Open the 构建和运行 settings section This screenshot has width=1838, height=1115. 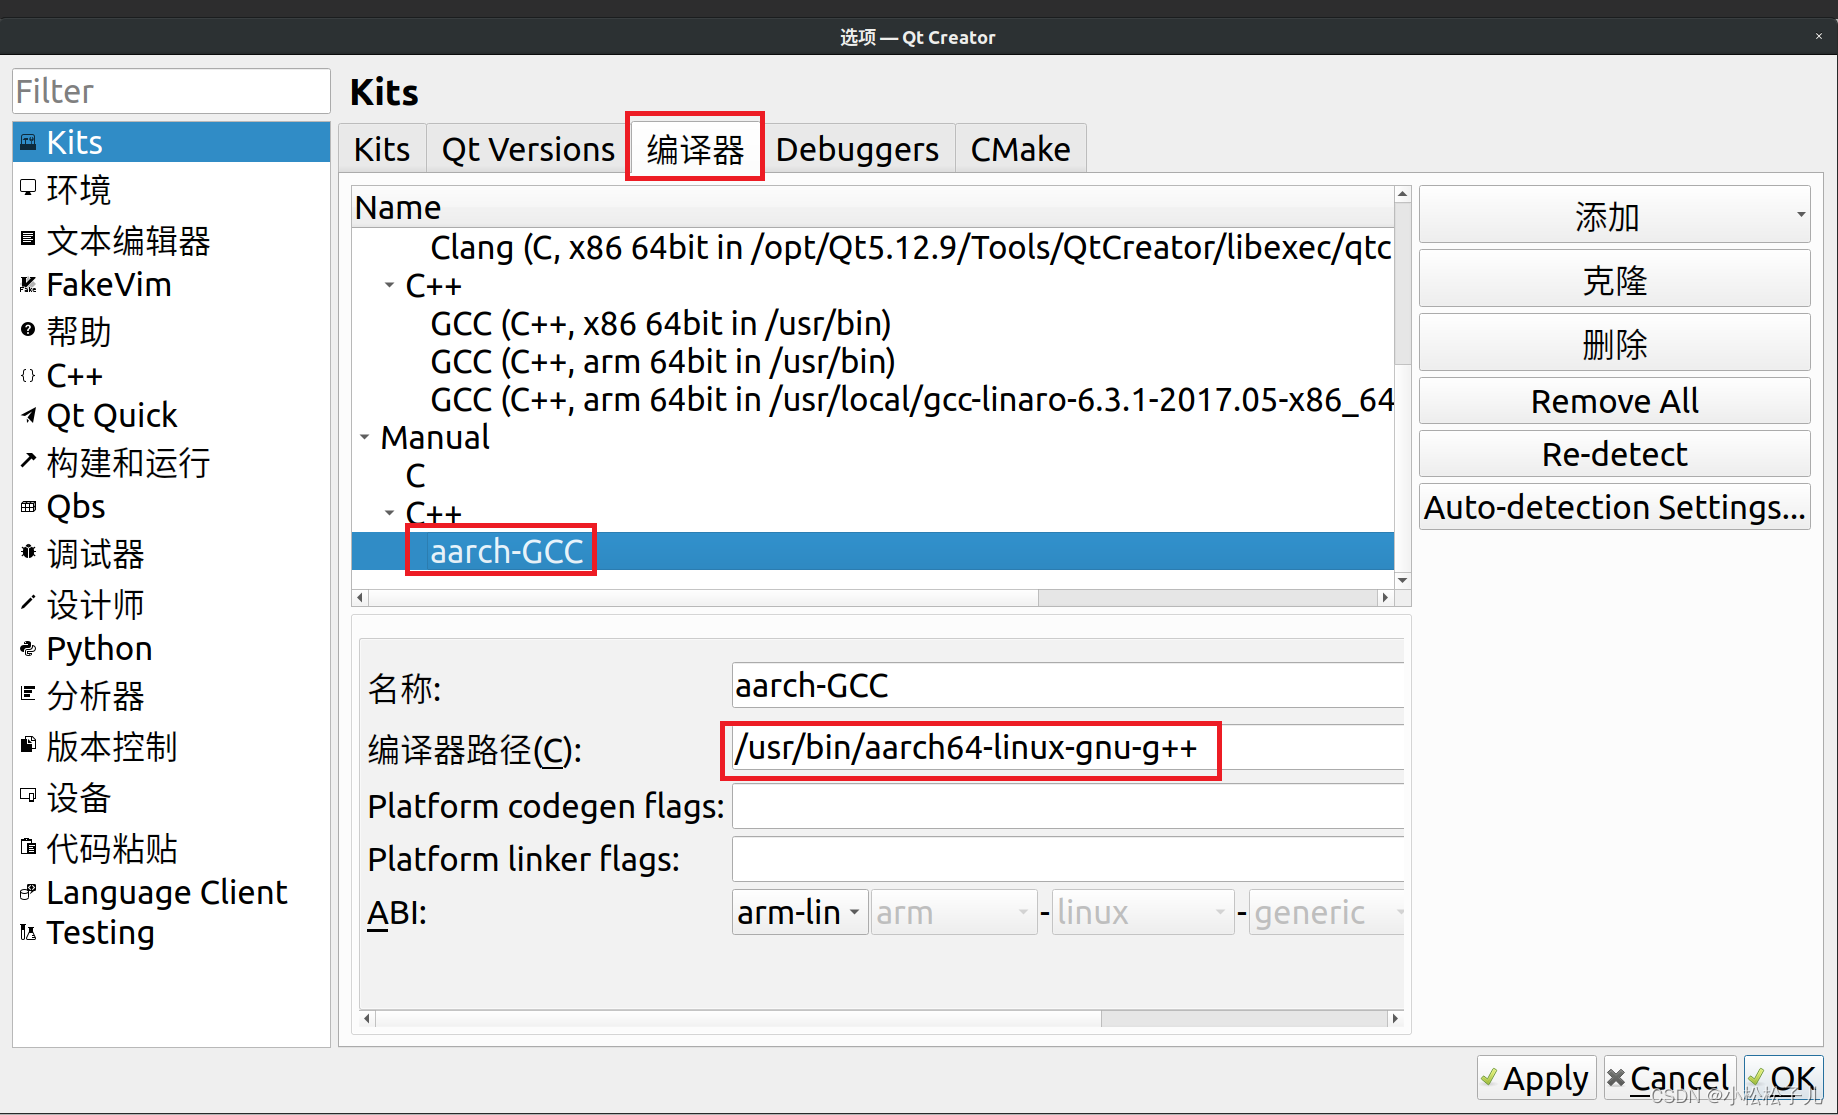point(128,463)
